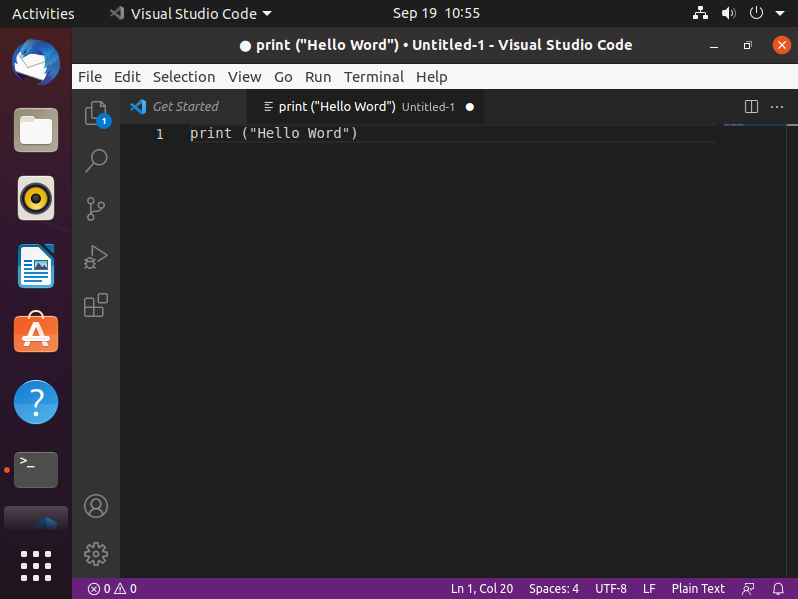Open the Edit menu
Screen dimensions: 798x599
127,77
